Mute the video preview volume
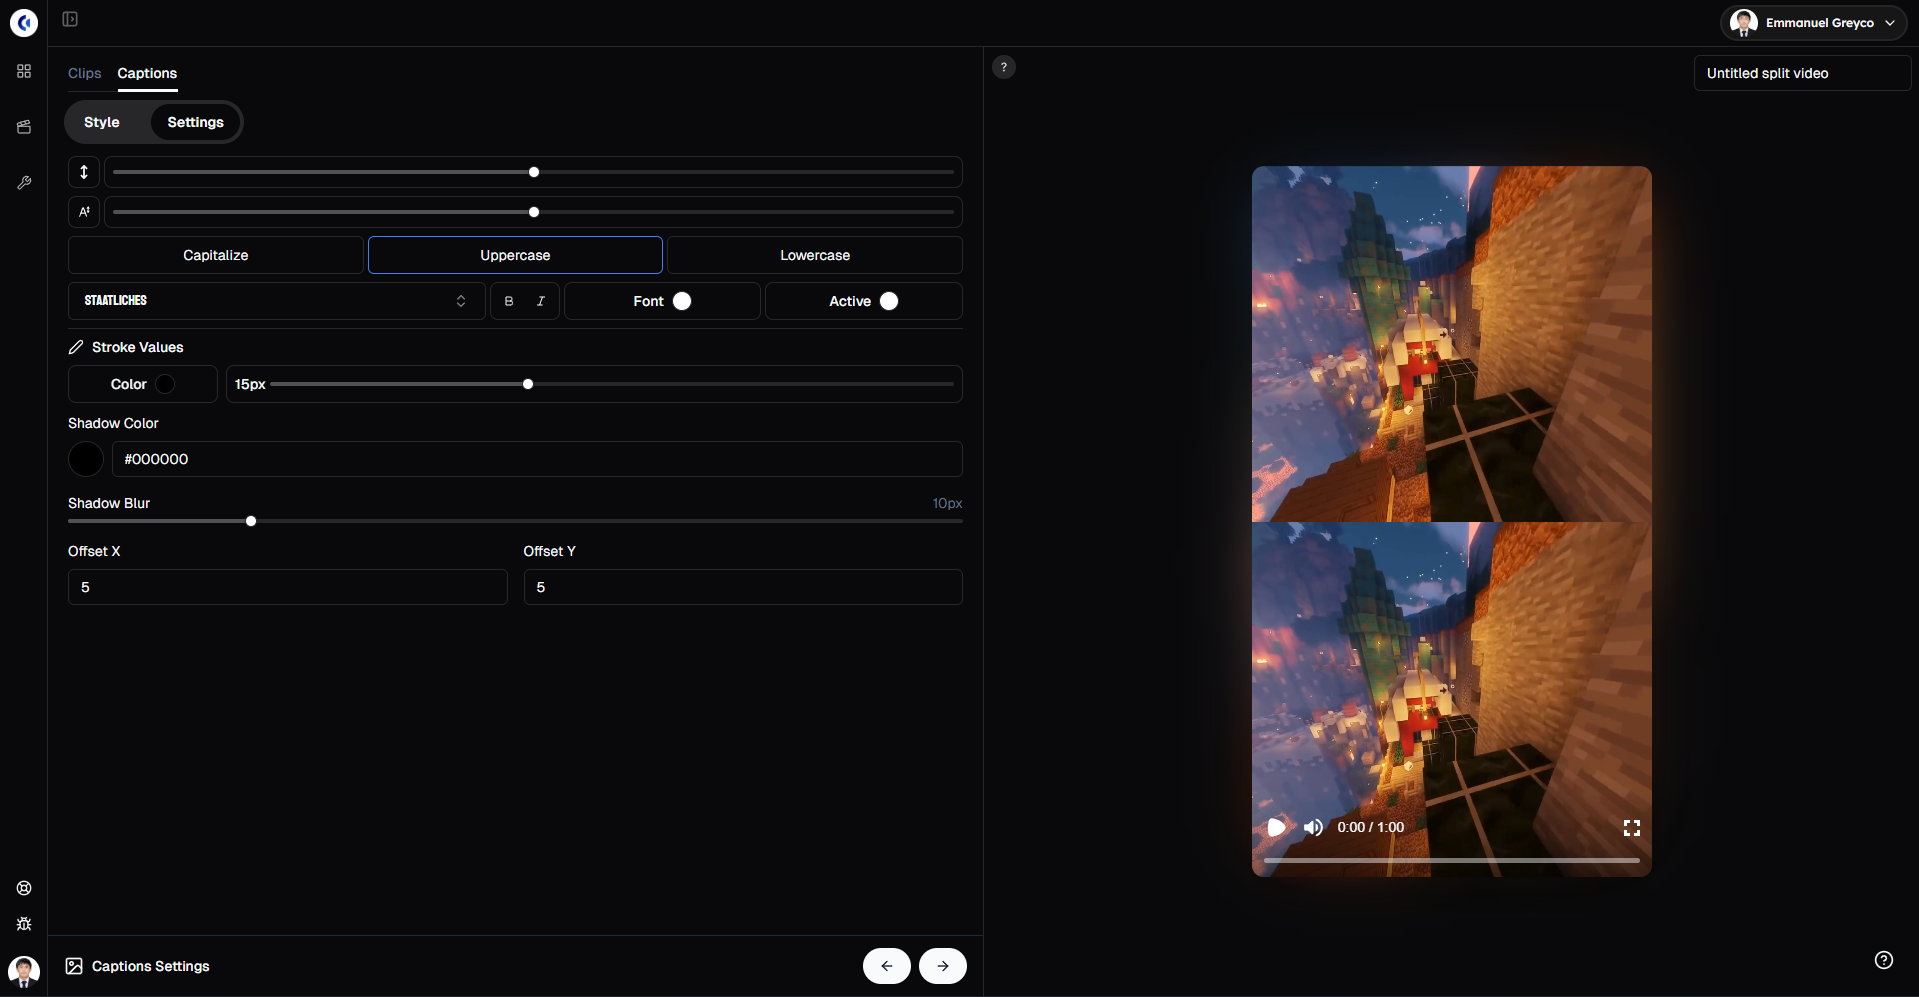This screenshot has width=1919, height=997. tap(1313, 827)
